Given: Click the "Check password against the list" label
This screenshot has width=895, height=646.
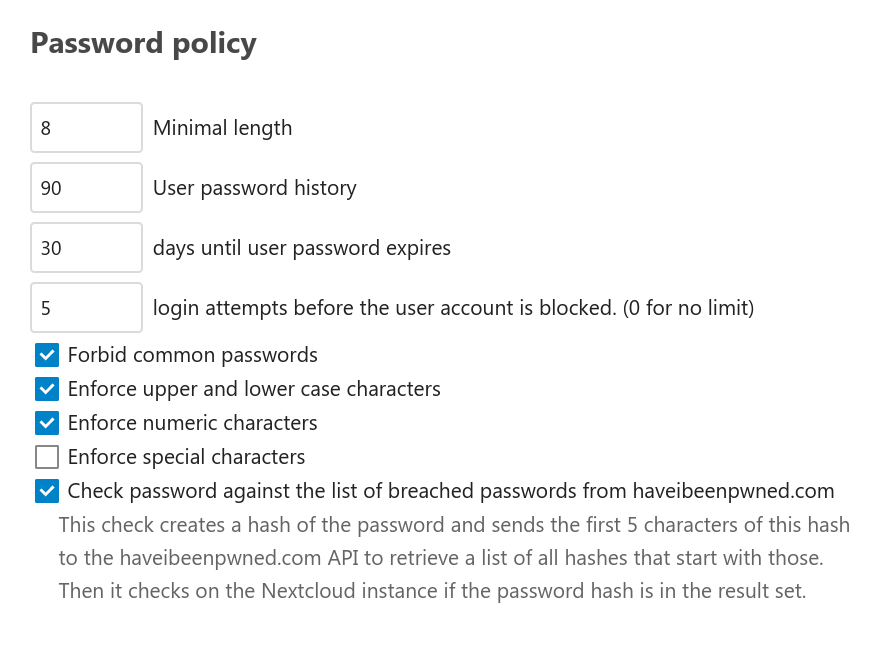Looking at the screenshot, I should [x=450, y=491].
